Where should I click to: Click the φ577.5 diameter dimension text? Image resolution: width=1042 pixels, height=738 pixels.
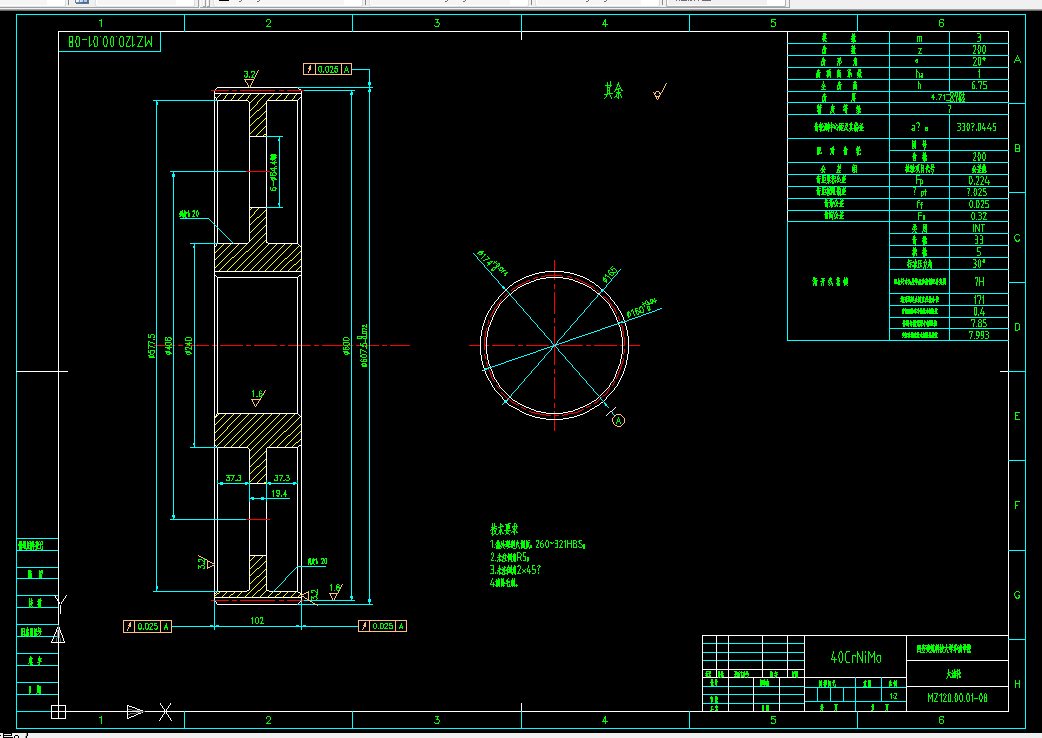point(152,345)
